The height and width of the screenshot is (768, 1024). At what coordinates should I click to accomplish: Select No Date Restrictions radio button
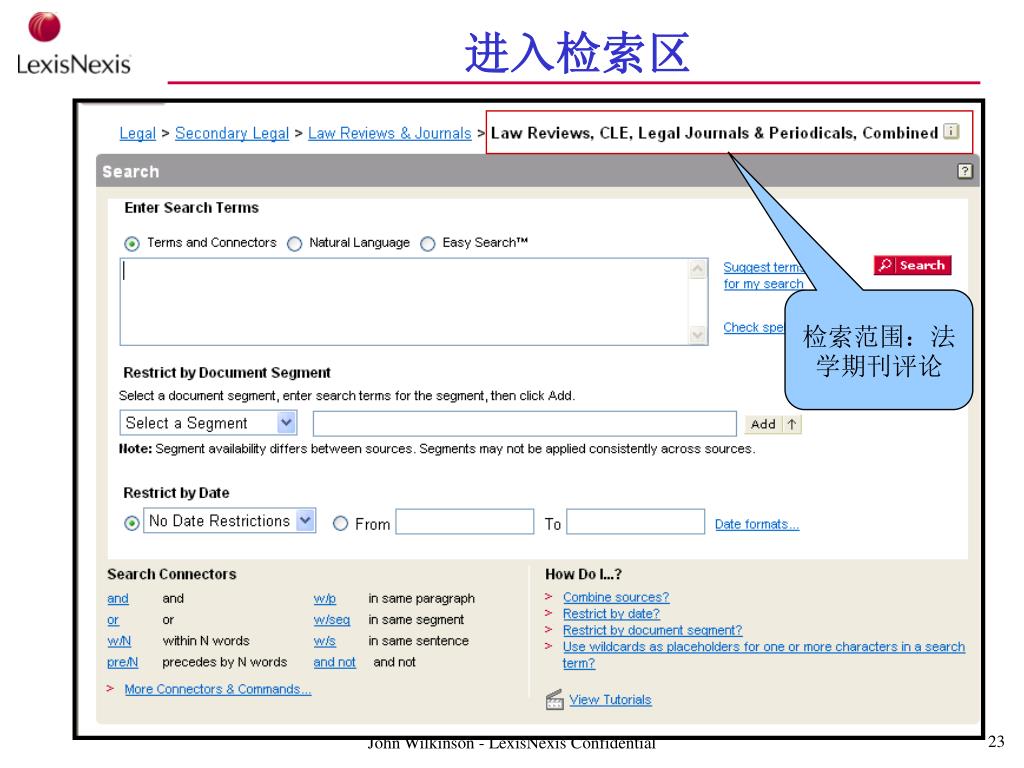coord(132,523)
